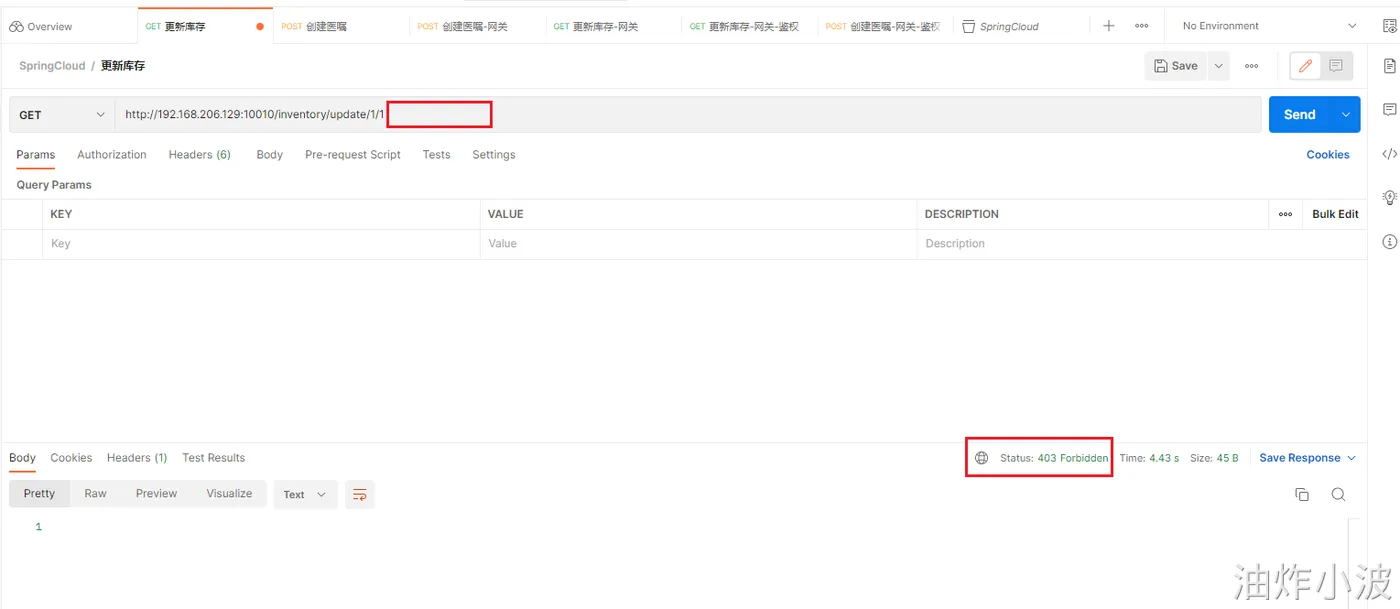Click Bulk Edit
Image resolution: width=1400 pixels, height=609 pixels.
click(1335, 214)
